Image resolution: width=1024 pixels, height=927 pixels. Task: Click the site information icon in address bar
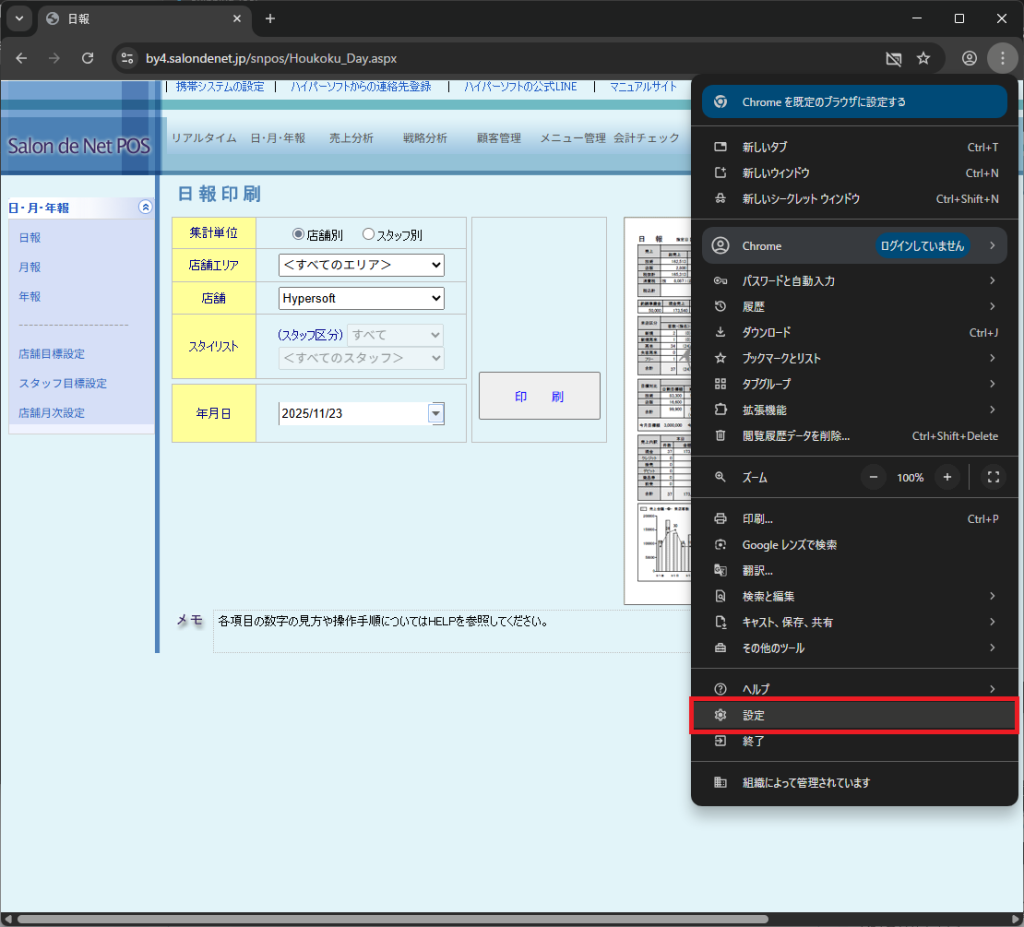[127, 58]
